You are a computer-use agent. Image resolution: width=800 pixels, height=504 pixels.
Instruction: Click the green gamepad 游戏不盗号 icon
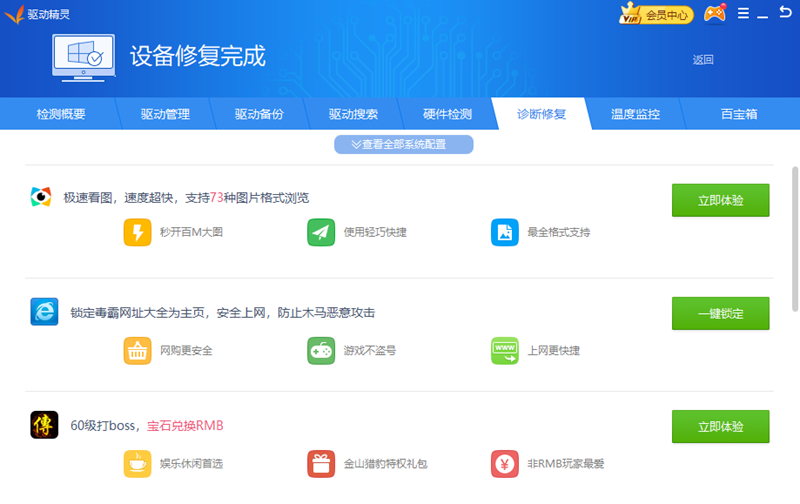(x=321, y=351)
